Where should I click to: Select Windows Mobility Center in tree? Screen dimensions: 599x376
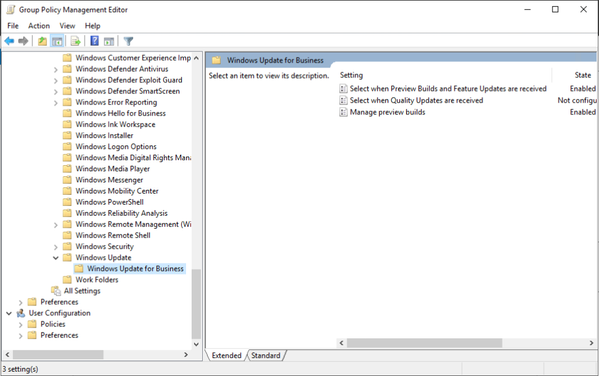[117, 191]
